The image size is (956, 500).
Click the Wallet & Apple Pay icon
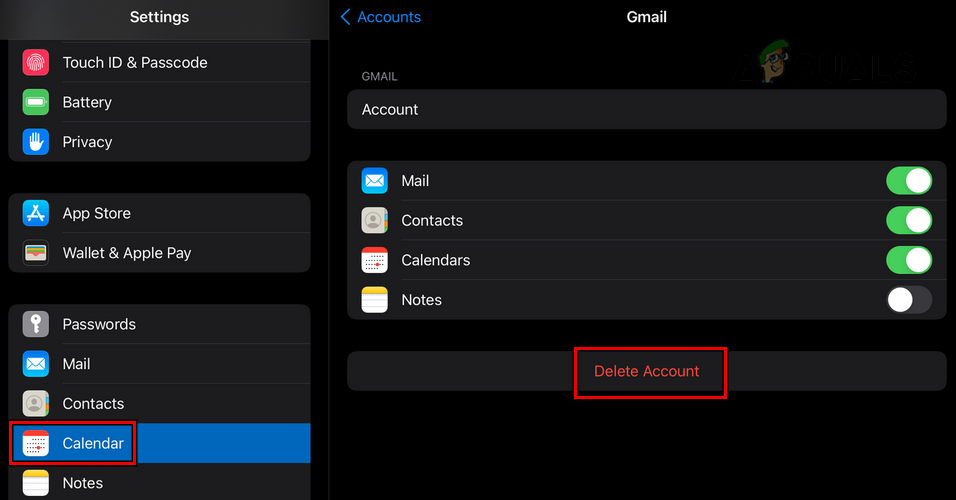pos(35,252)
